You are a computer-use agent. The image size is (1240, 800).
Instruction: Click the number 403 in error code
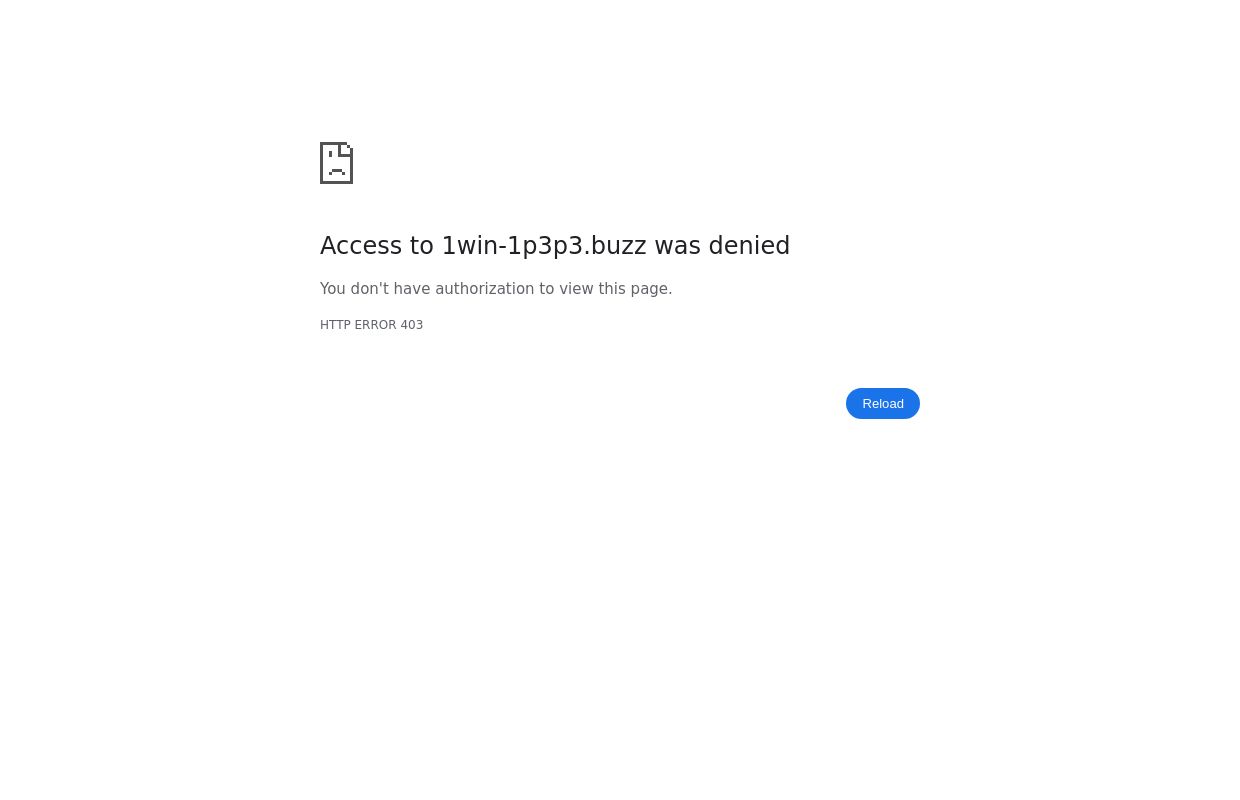[x=412, y=325]
